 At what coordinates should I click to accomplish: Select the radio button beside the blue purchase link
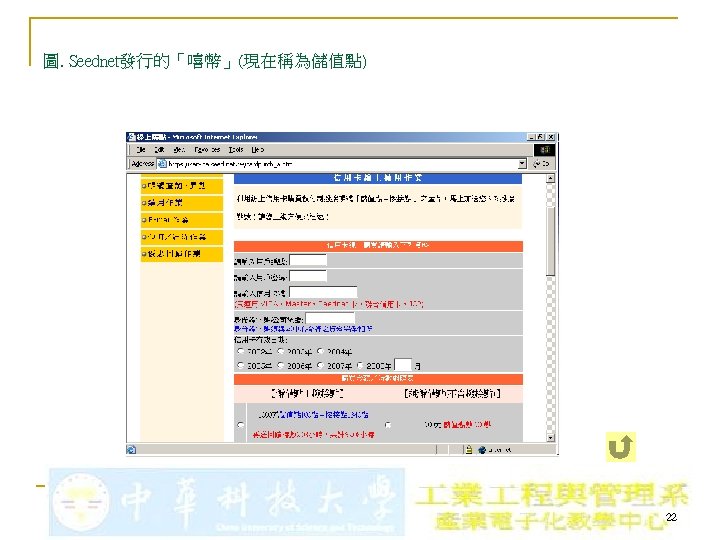coord(241,425)
